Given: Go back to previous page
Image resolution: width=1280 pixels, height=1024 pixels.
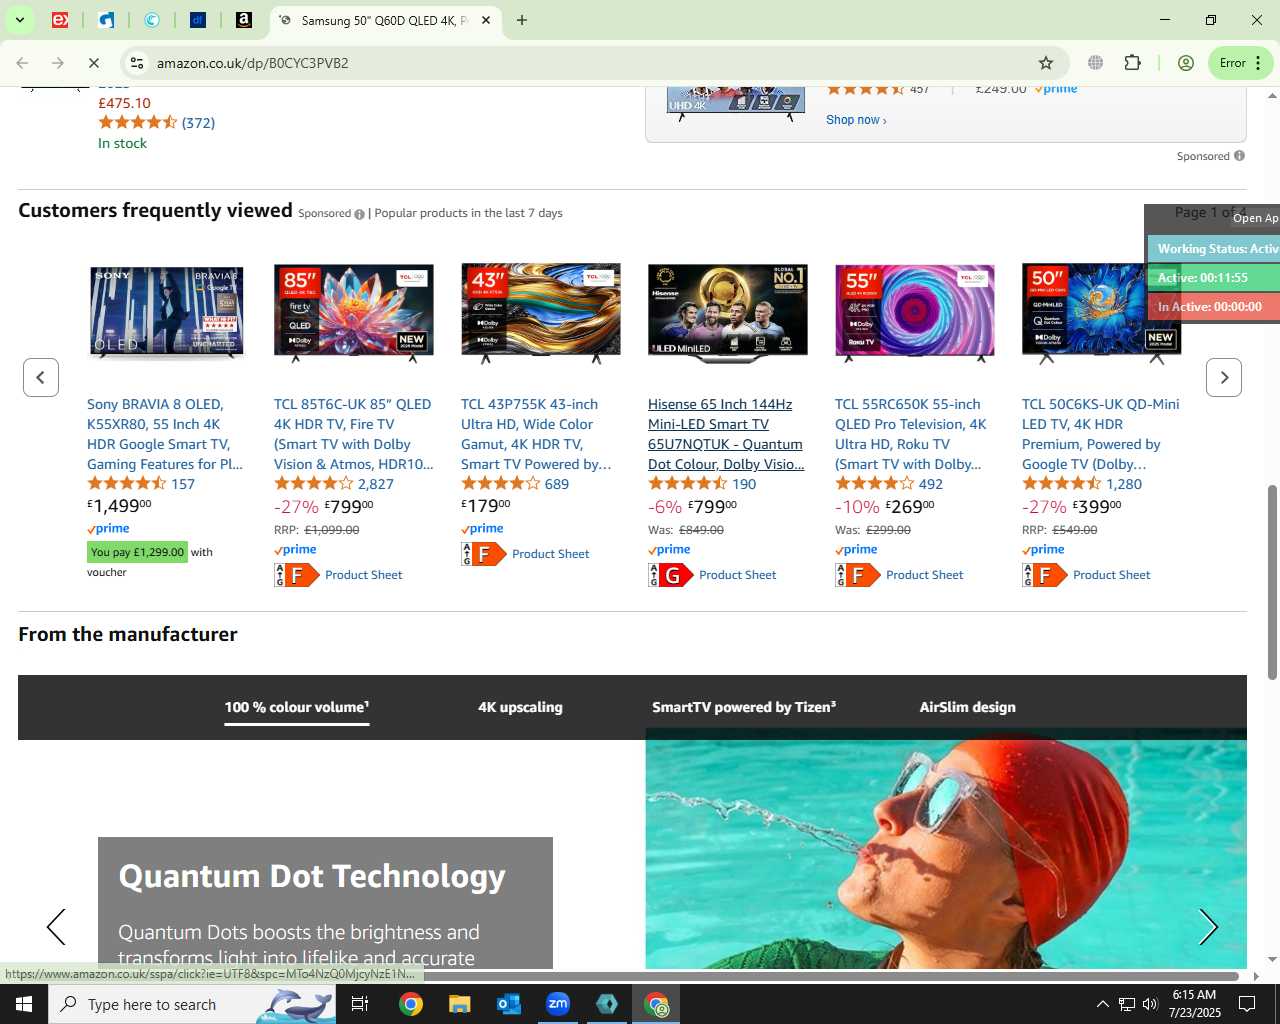Looking at the screenshot, I should (22, 63).
